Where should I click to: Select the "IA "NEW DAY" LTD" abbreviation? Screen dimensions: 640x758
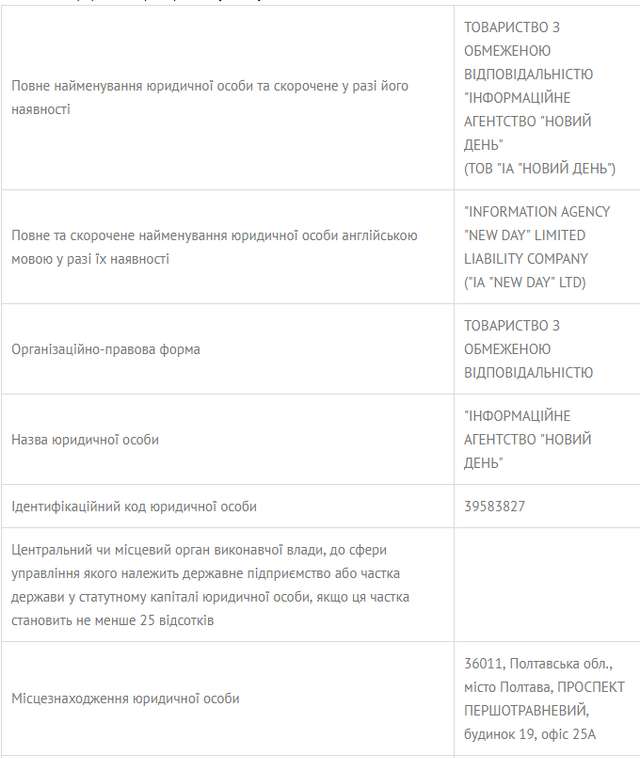[x=525, y=282]
